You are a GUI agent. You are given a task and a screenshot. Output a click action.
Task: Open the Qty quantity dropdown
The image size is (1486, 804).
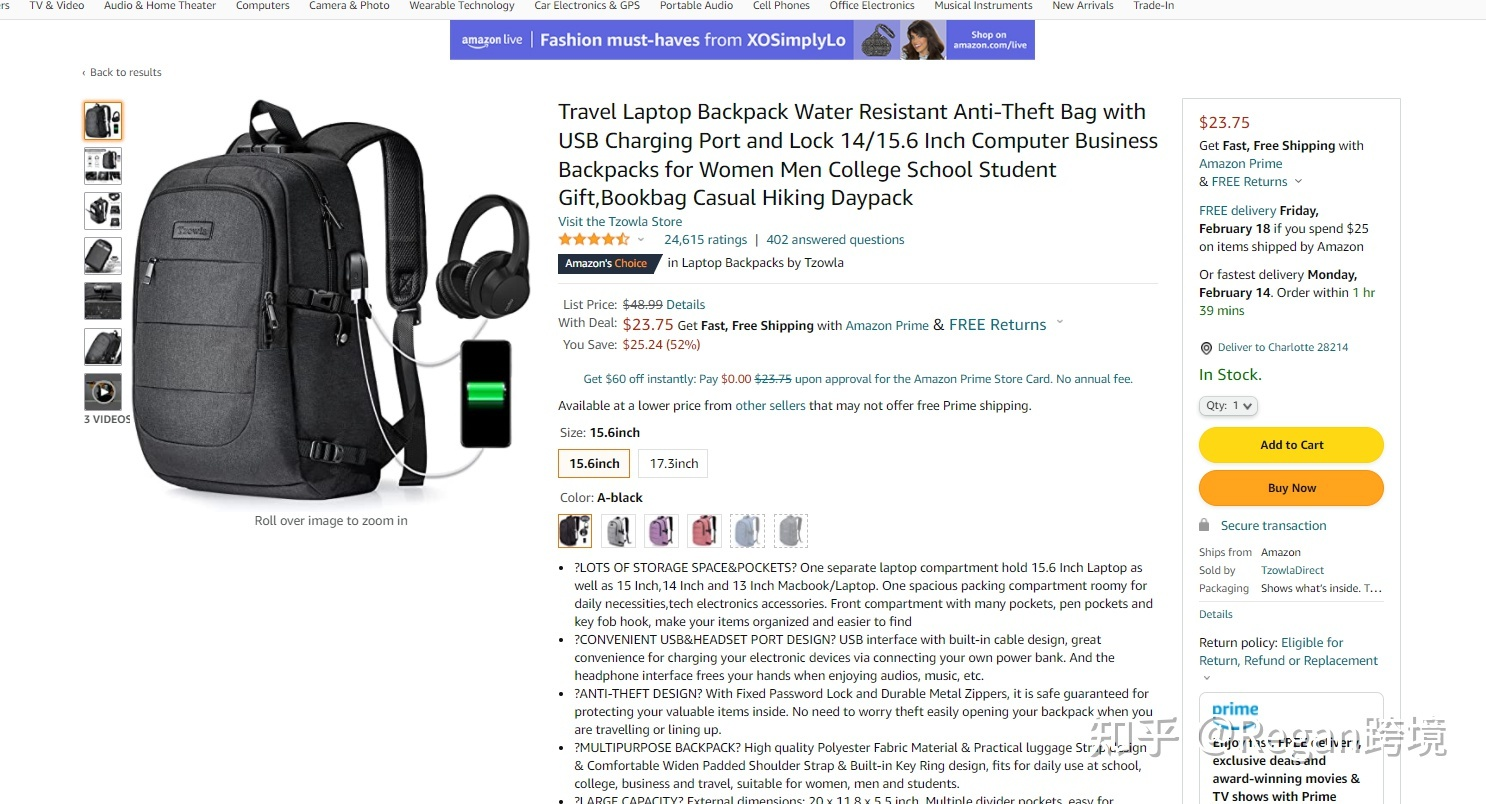(1228, 406)
